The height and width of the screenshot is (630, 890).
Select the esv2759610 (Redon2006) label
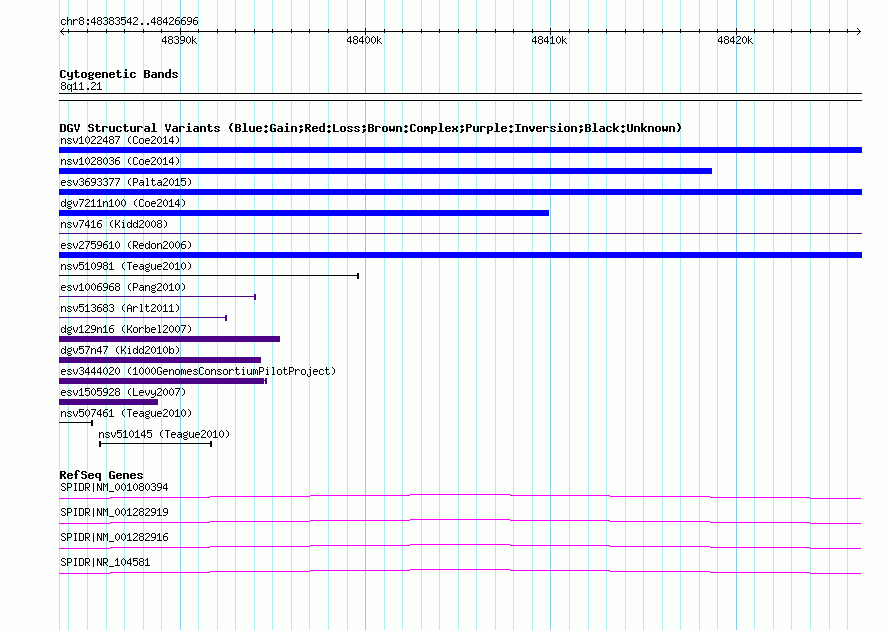[x=126, y=245]
